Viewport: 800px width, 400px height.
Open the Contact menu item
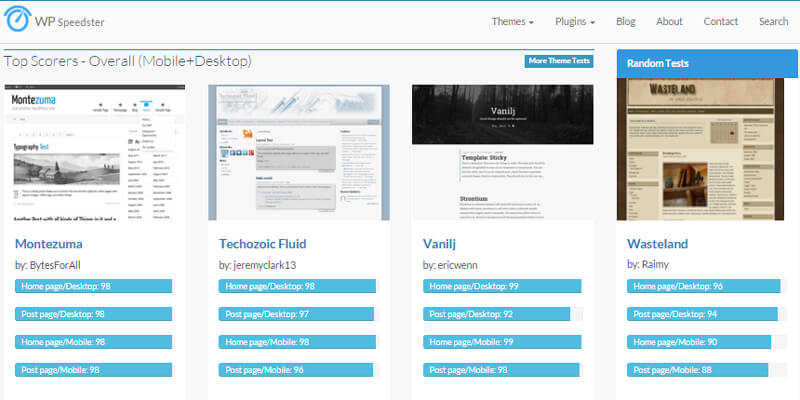[720, 21]
